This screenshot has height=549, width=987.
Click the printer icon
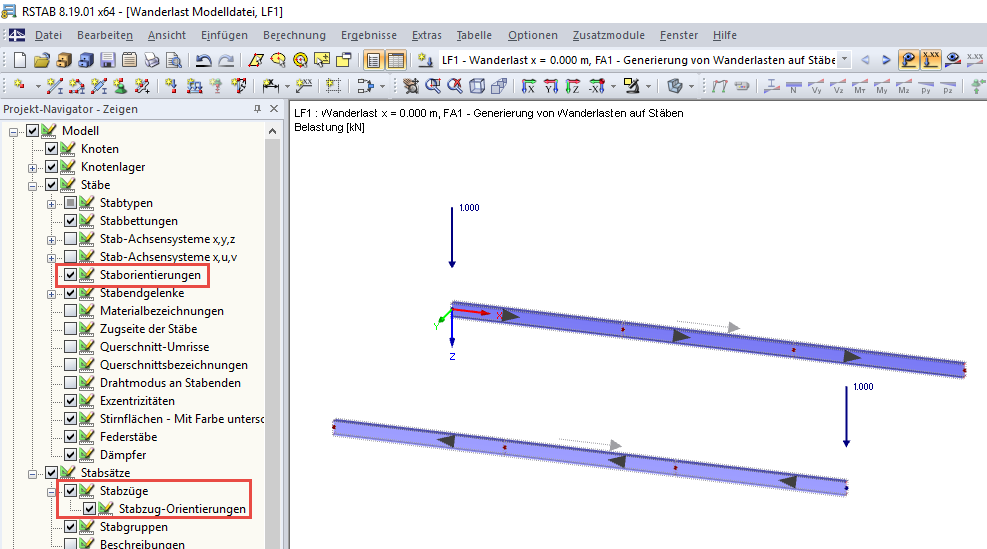[152, 60]
